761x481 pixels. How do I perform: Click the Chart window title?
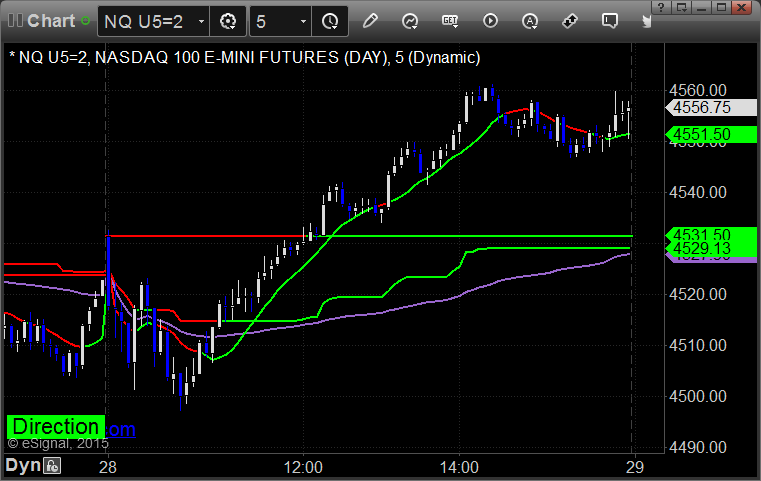pyautogui.click(x=51, y=21)
